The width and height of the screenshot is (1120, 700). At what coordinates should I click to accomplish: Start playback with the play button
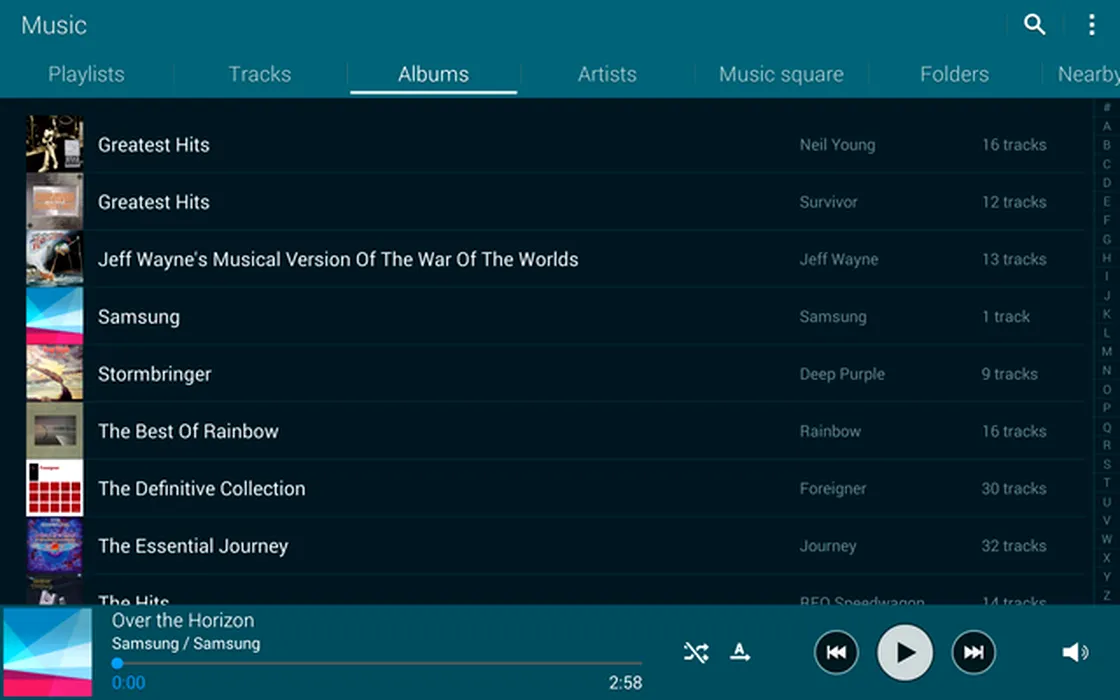[x=904, y=652]
